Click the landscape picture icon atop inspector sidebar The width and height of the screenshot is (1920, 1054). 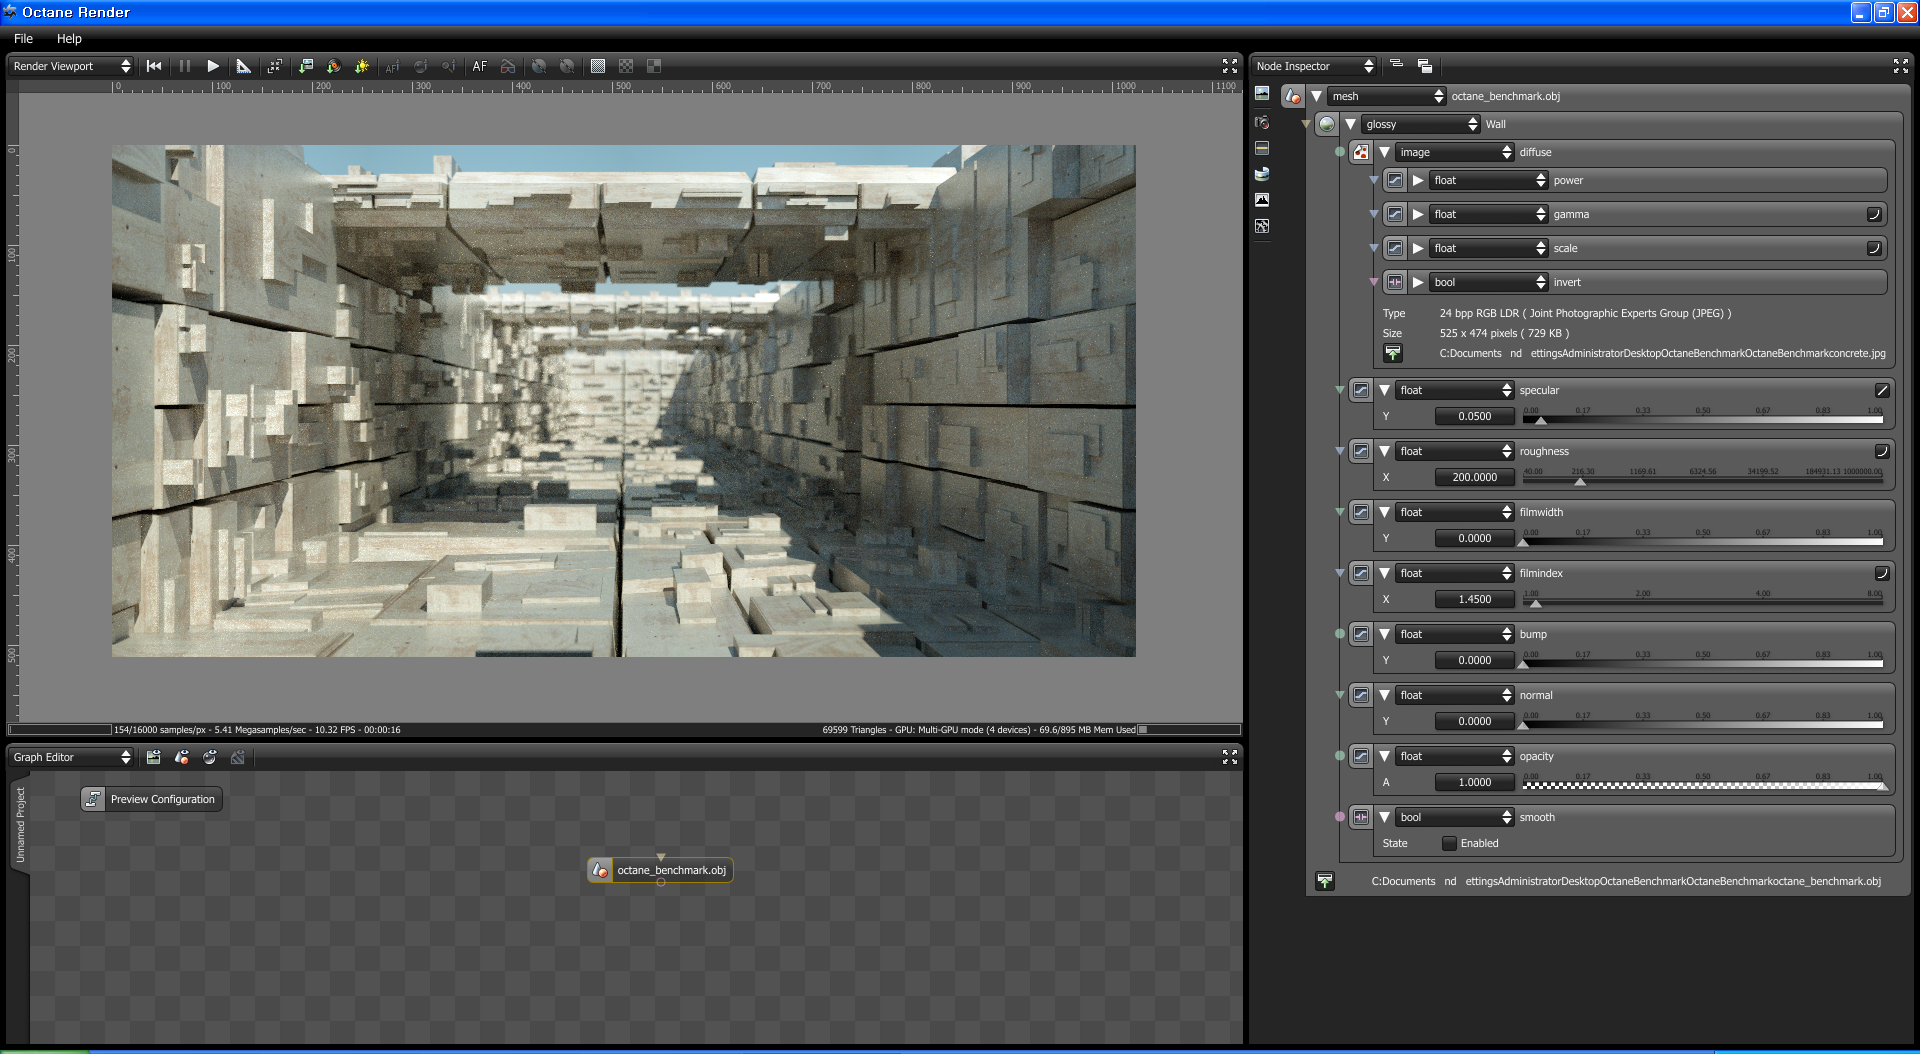click(1262, 93)
